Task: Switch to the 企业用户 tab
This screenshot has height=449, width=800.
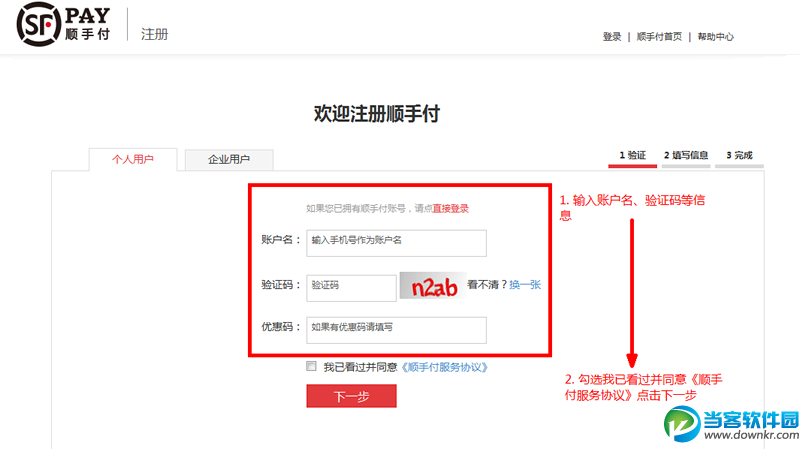Action: (229, 160)
